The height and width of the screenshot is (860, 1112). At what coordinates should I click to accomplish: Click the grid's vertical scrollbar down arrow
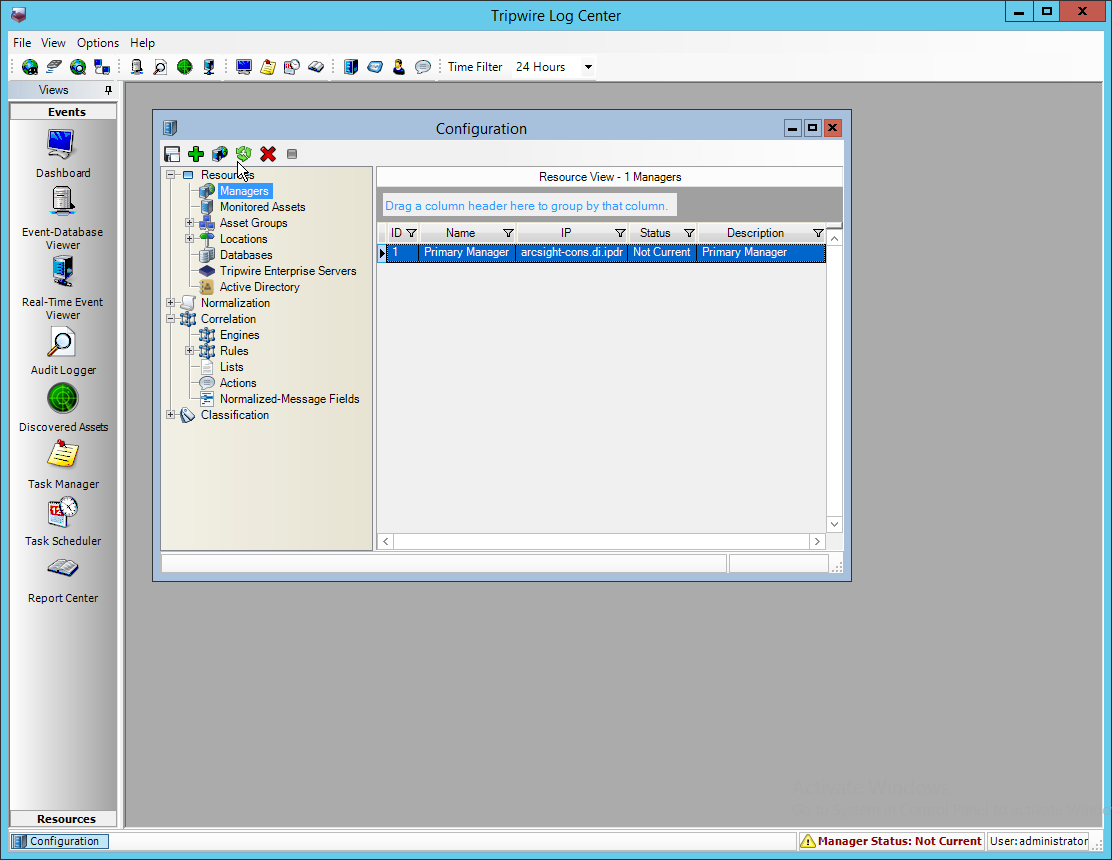[834, 525]
